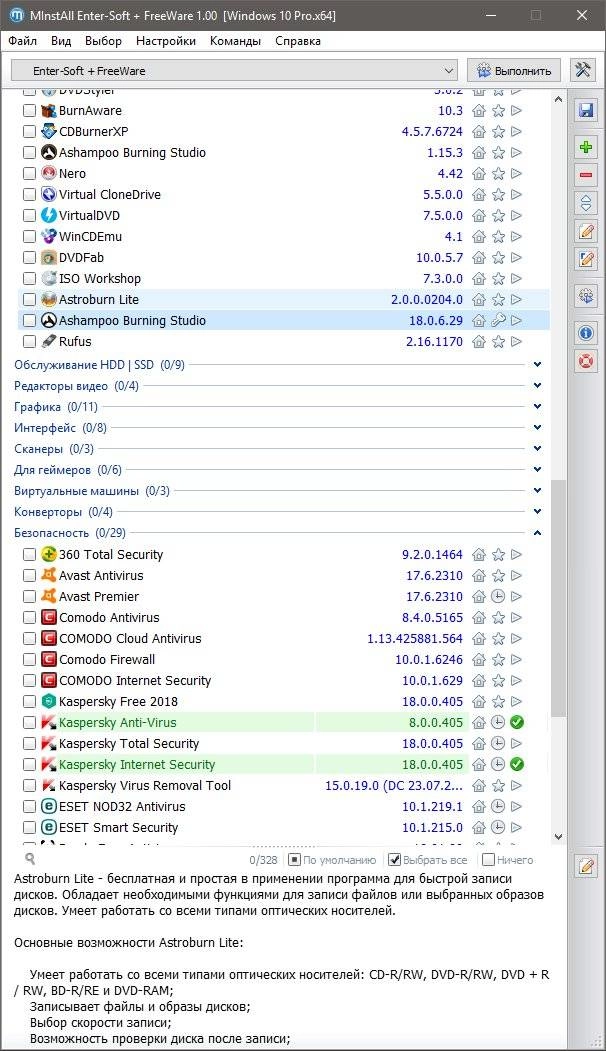Click star icon in 360 Total Security row
The width and height of the screenshot is (606, 1051).
pos(498,554)
